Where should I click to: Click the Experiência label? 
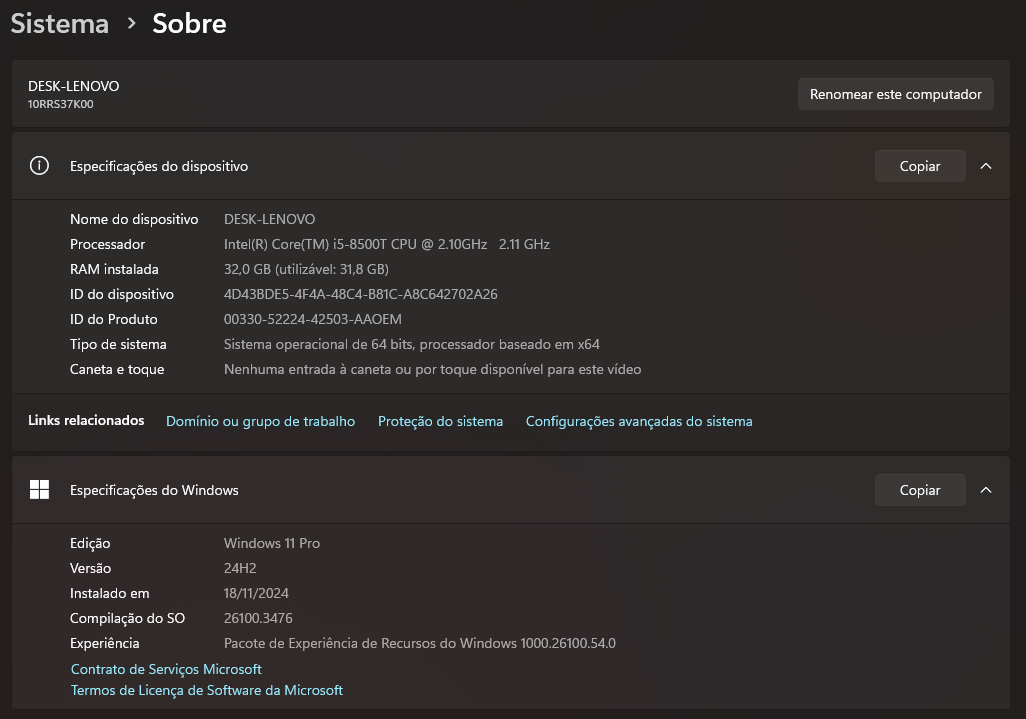pyautogui.click(x=105, y=643)
